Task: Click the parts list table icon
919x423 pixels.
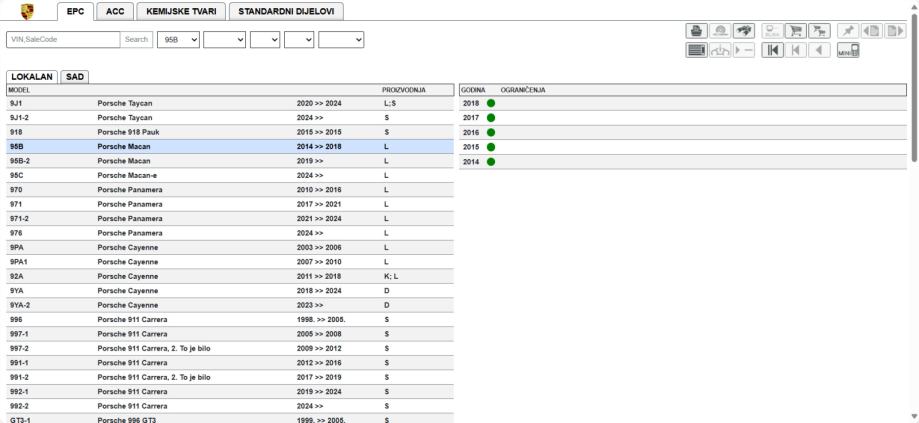Action: pos(696,50)
